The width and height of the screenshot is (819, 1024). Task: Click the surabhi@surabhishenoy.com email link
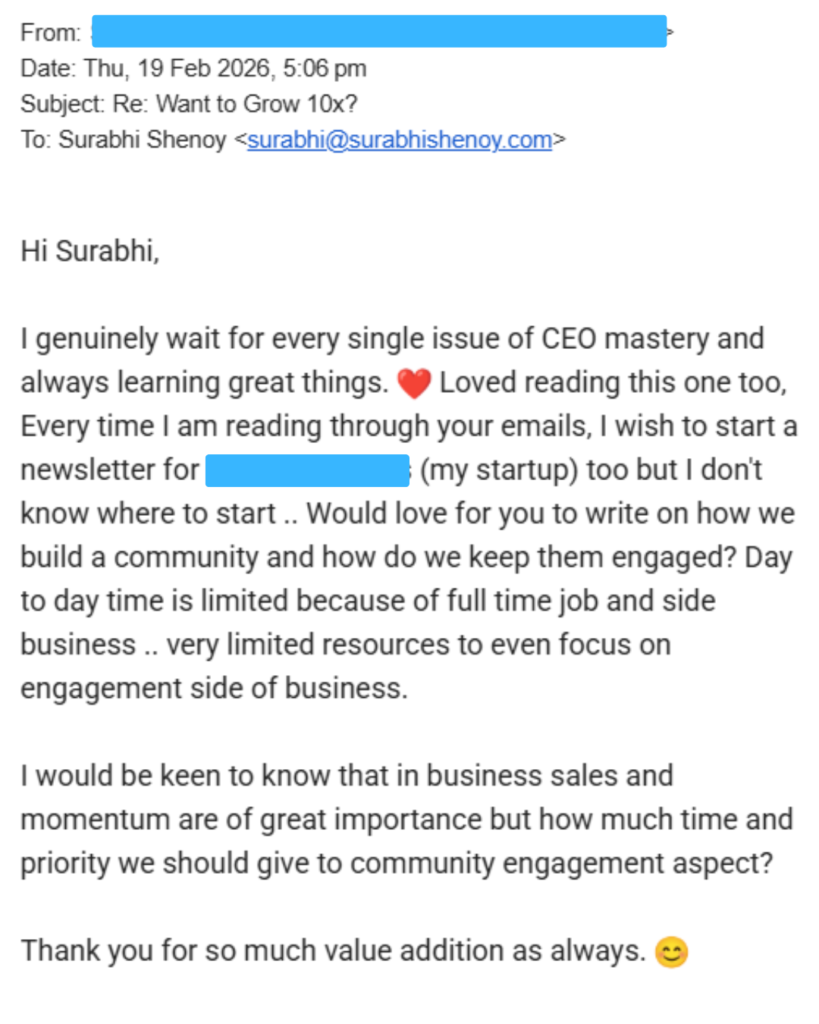point(399,140)
